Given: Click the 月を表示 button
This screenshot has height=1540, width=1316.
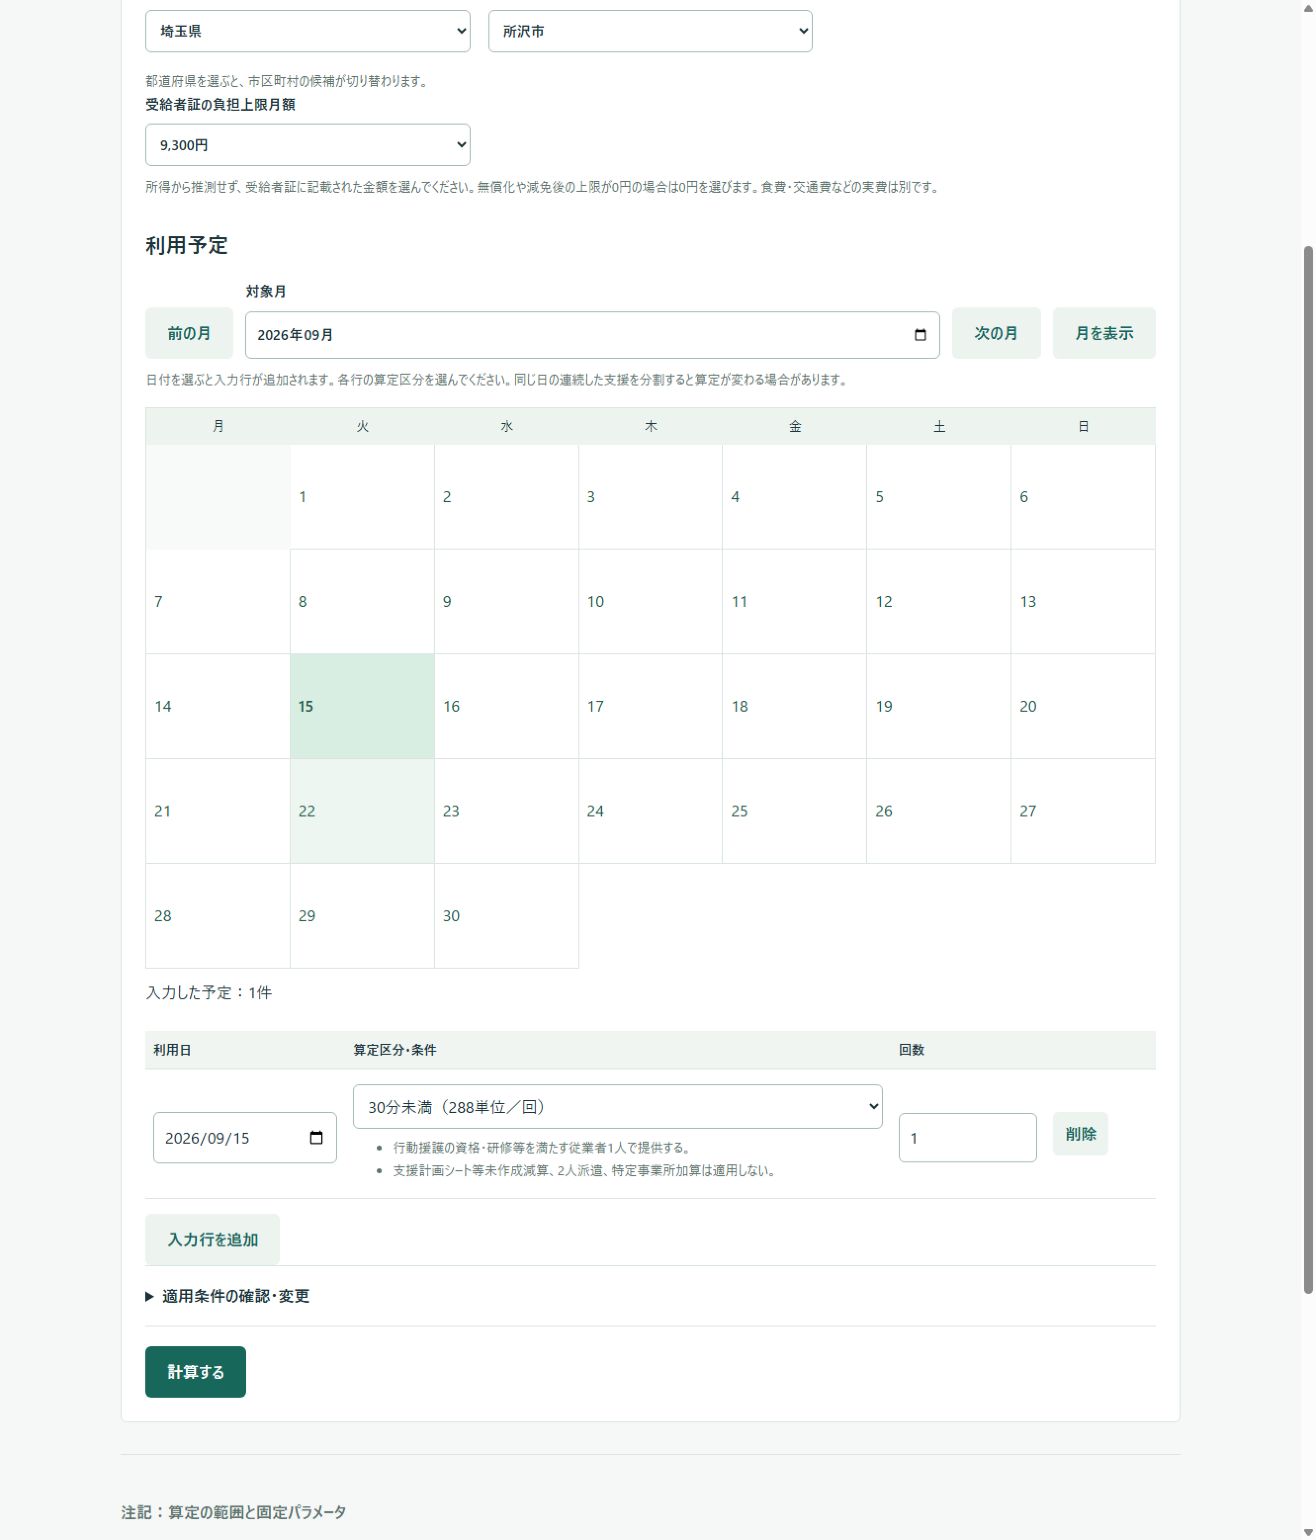Looking at the screenshot, I should [1104, 333].
